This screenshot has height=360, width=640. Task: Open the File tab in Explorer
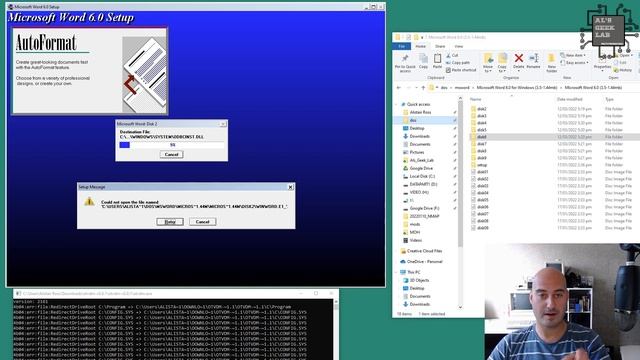402,46
